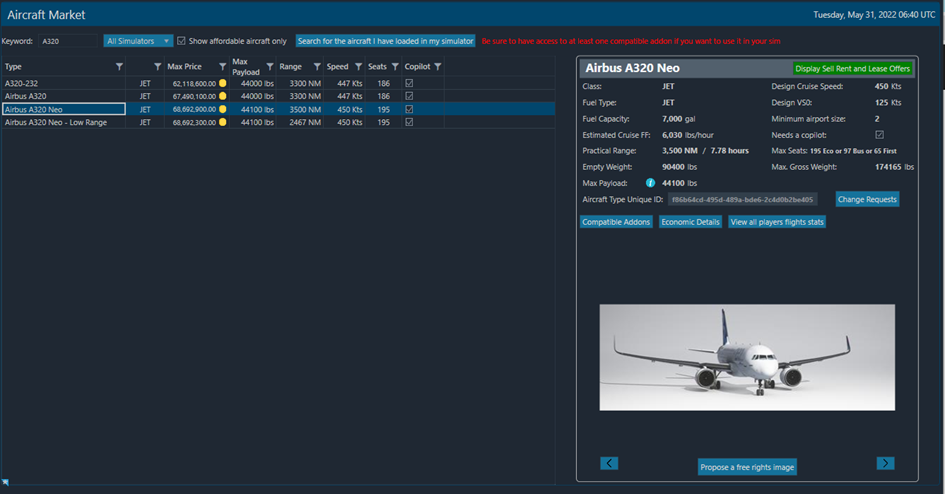
Task: Click range value 2467 NM
Action: click(x=306, y=122)
